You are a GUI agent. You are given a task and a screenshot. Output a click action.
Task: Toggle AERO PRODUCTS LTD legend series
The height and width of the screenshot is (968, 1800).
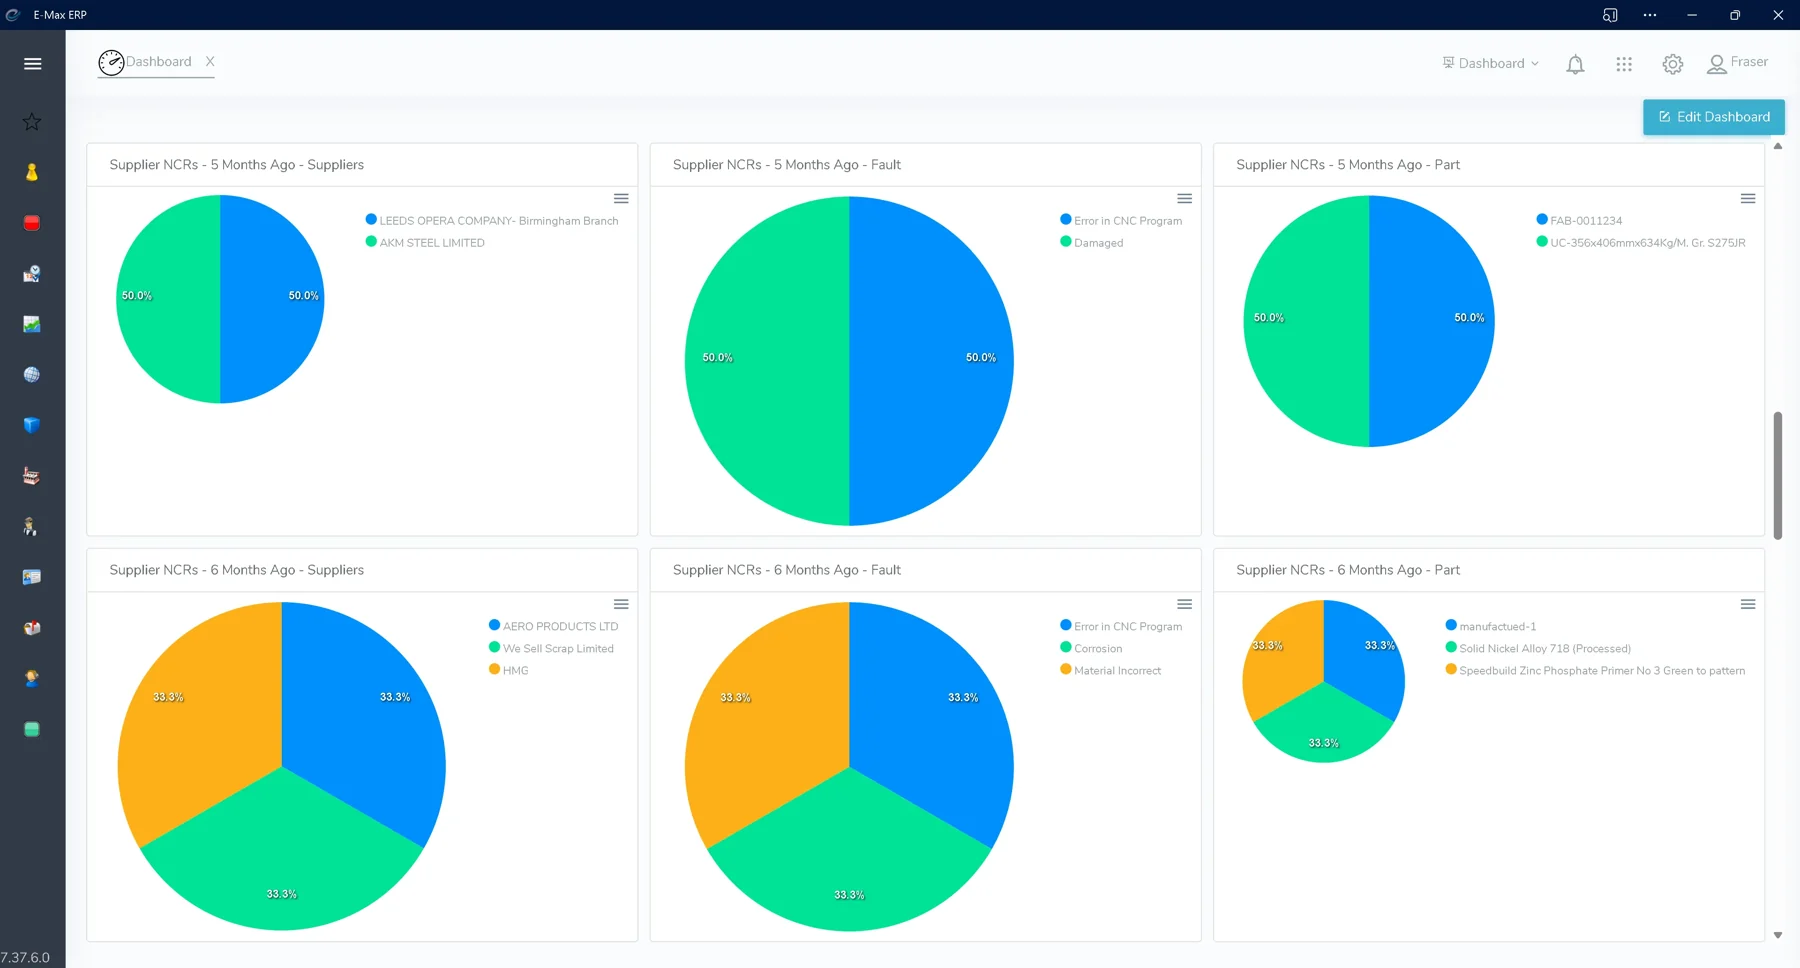click(x=553, y=627)
